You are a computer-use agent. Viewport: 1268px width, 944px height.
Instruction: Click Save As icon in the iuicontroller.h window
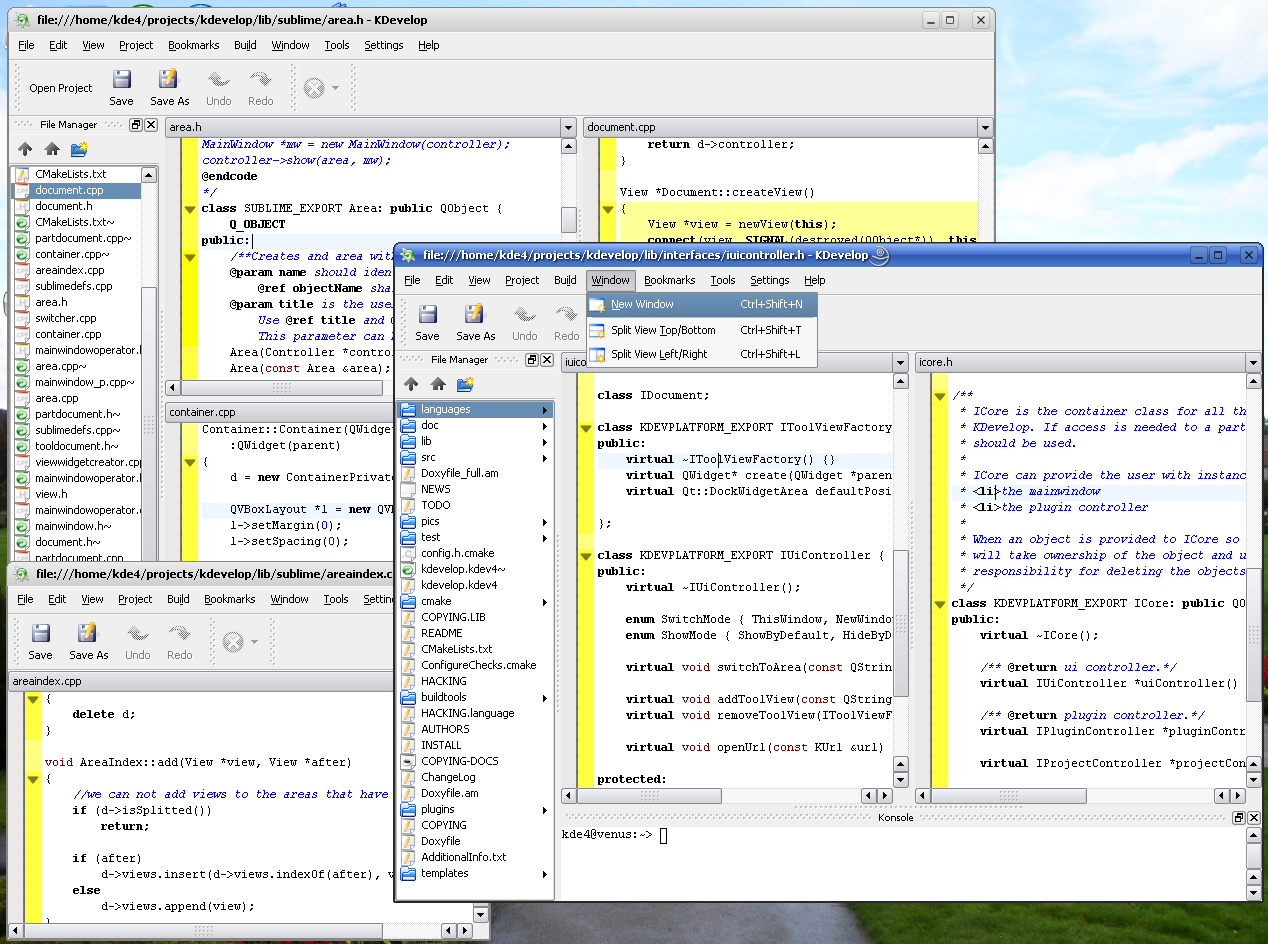pyautogui.click(x=474, y=315)
